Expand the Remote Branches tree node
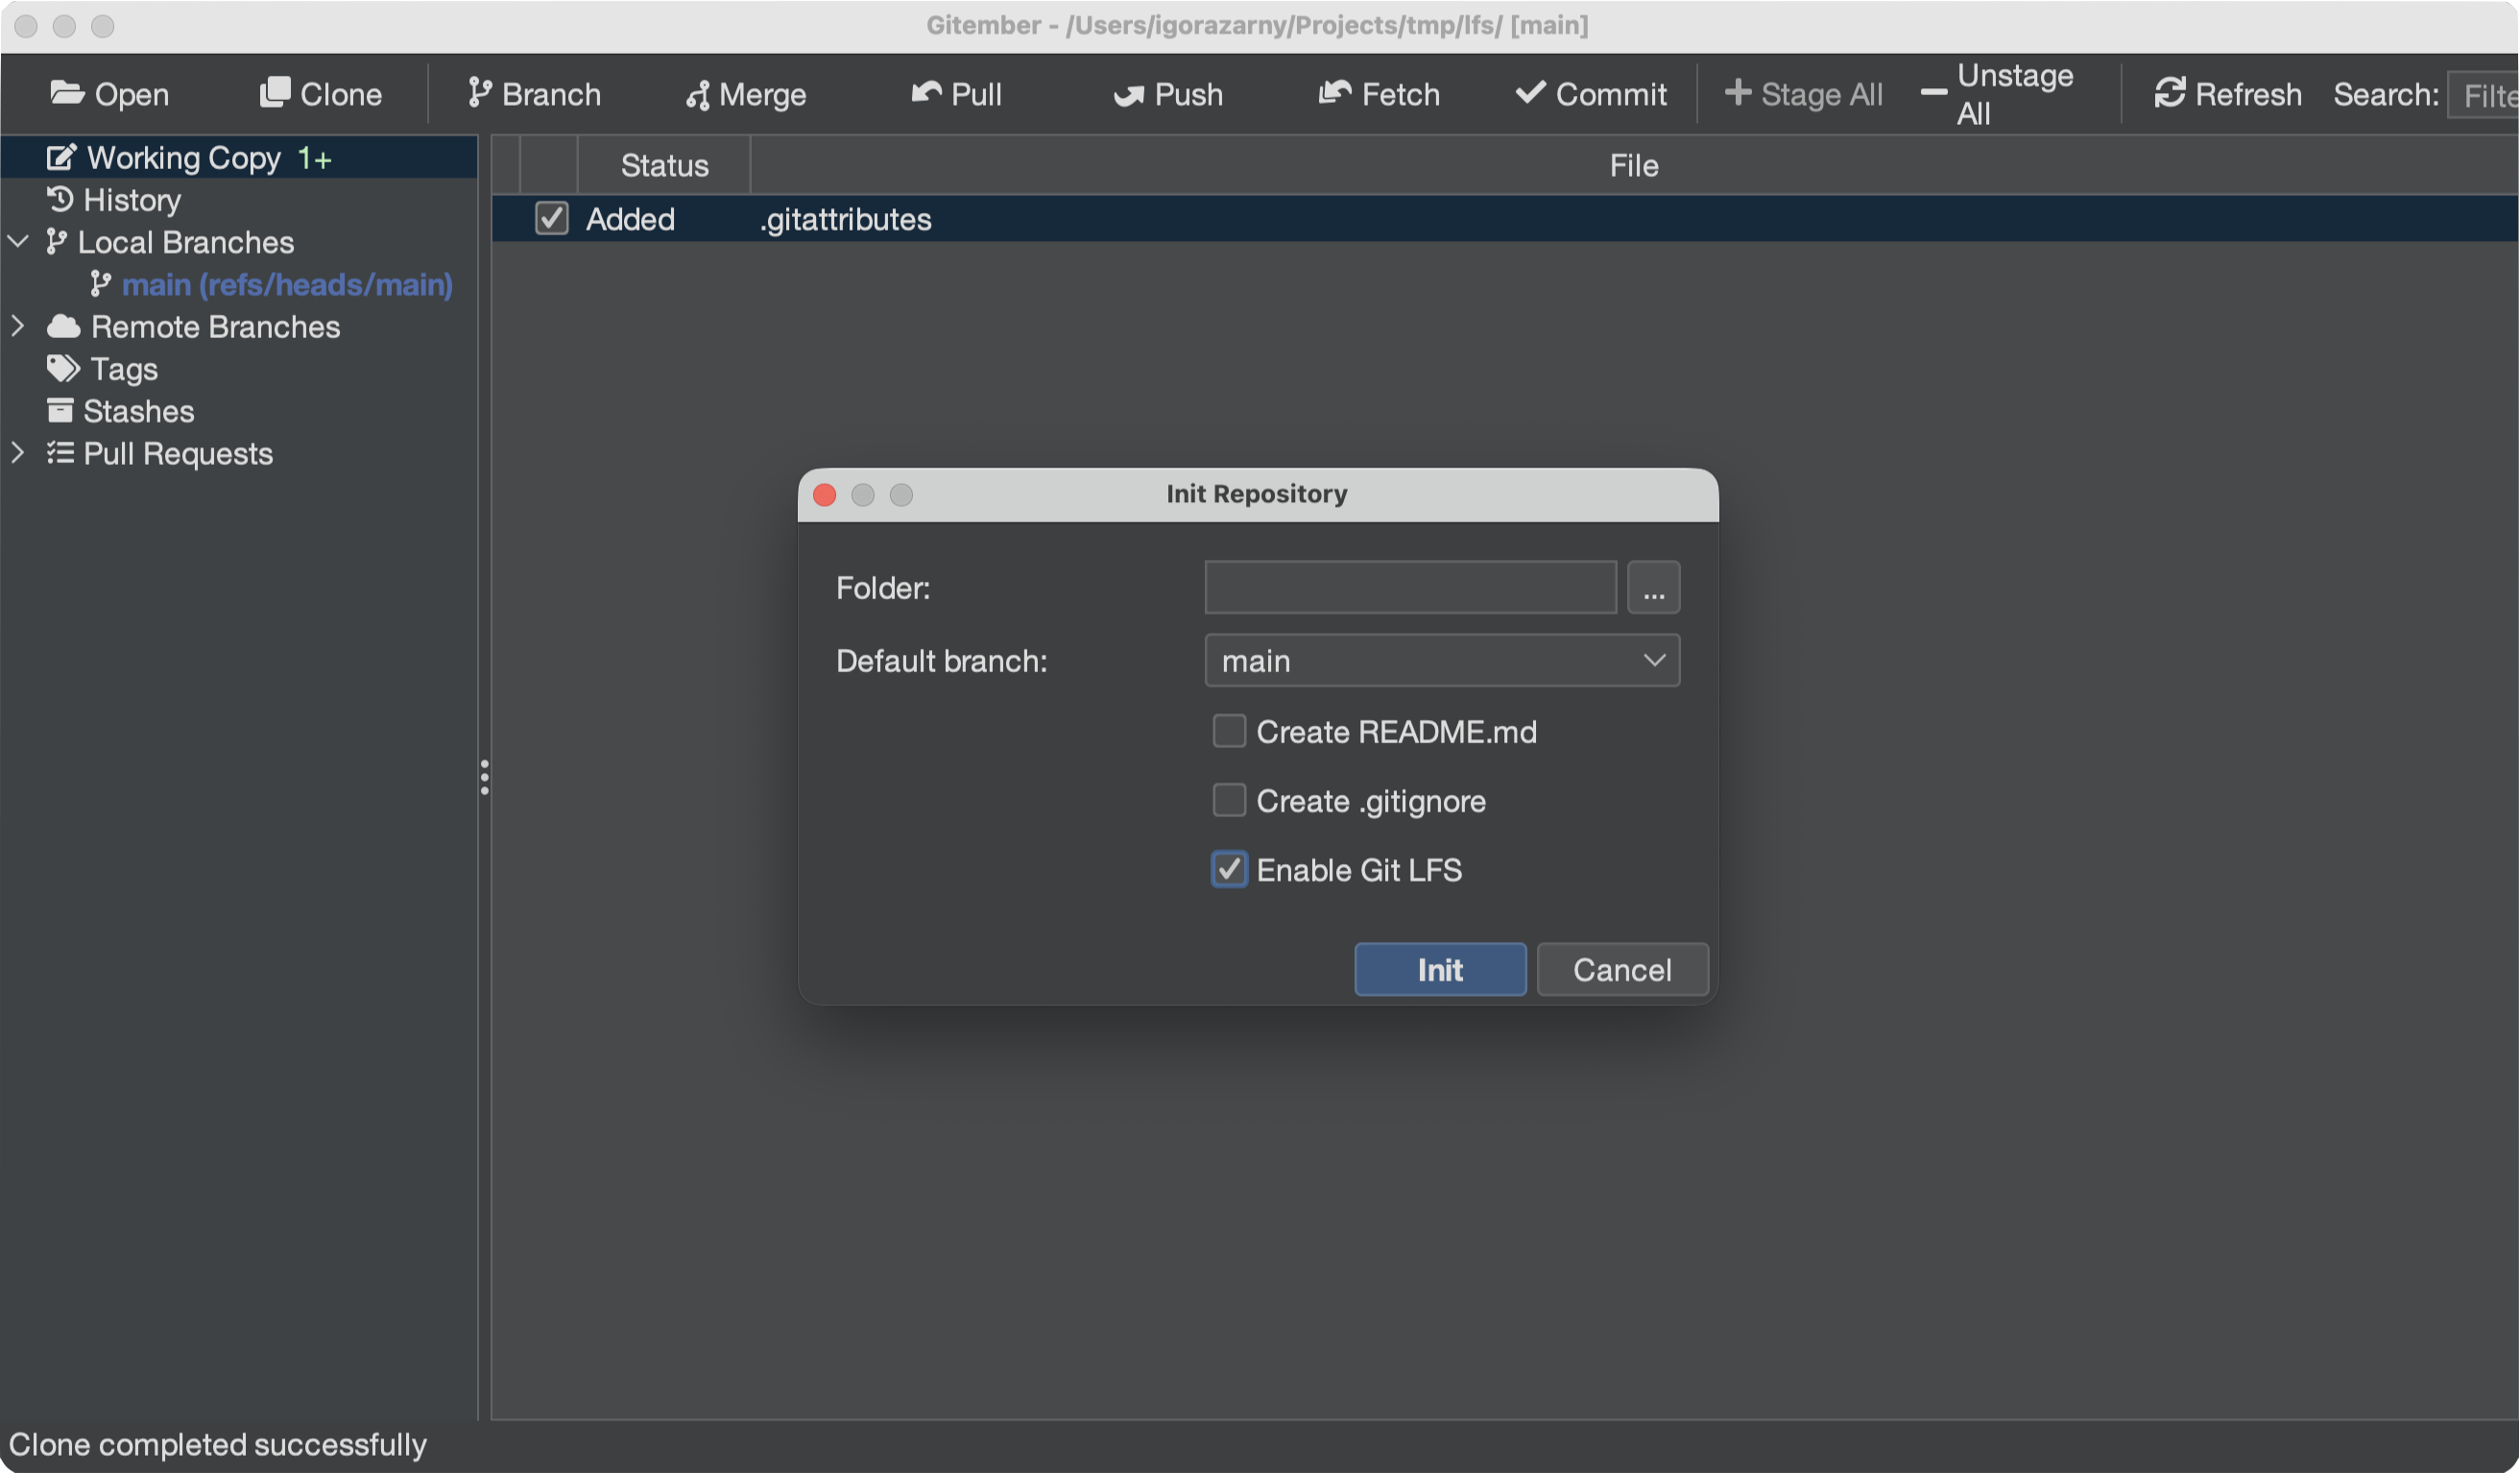This screenshot has width=2520, height=1473. click(x=18, y=326)
